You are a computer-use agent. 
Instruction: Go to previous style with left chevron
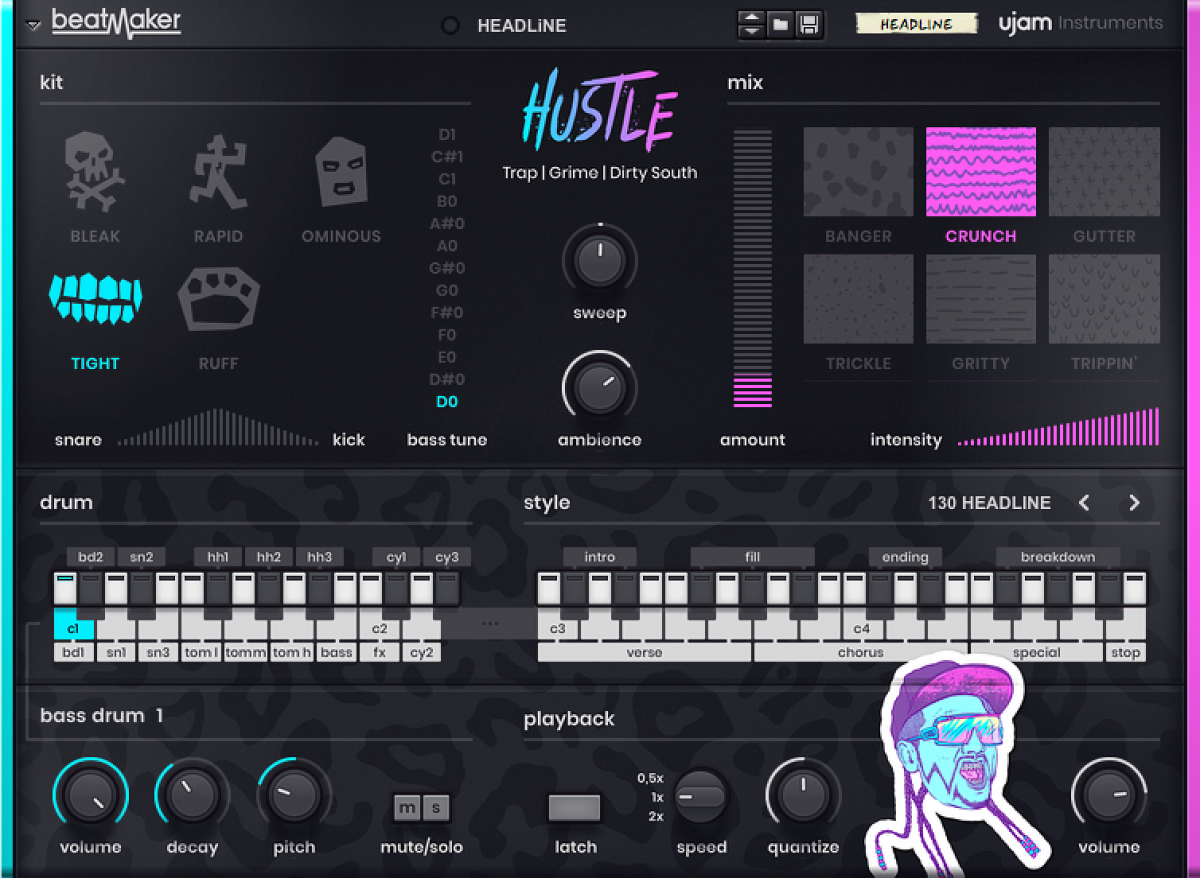click(1084, 503)
